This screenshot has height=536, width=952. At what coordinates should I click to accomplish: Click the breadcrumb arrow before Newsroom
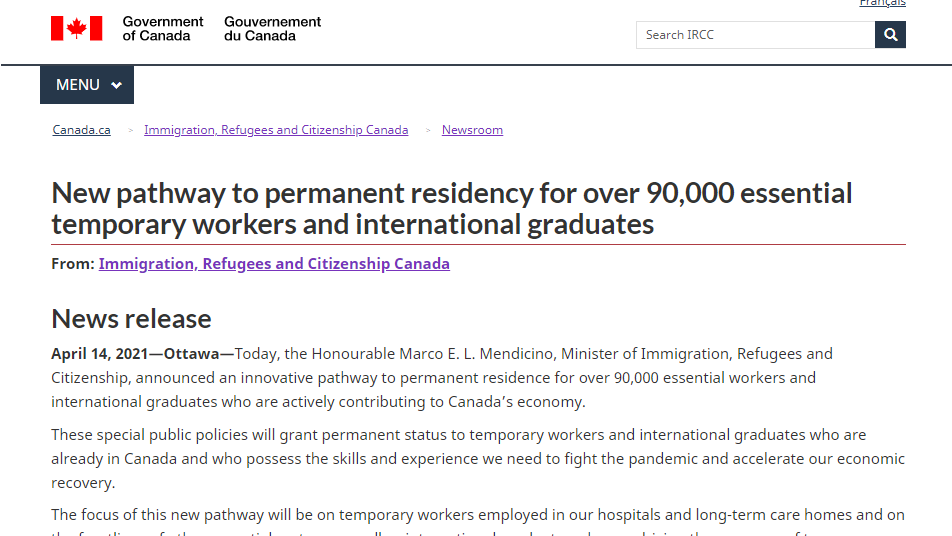428,130
